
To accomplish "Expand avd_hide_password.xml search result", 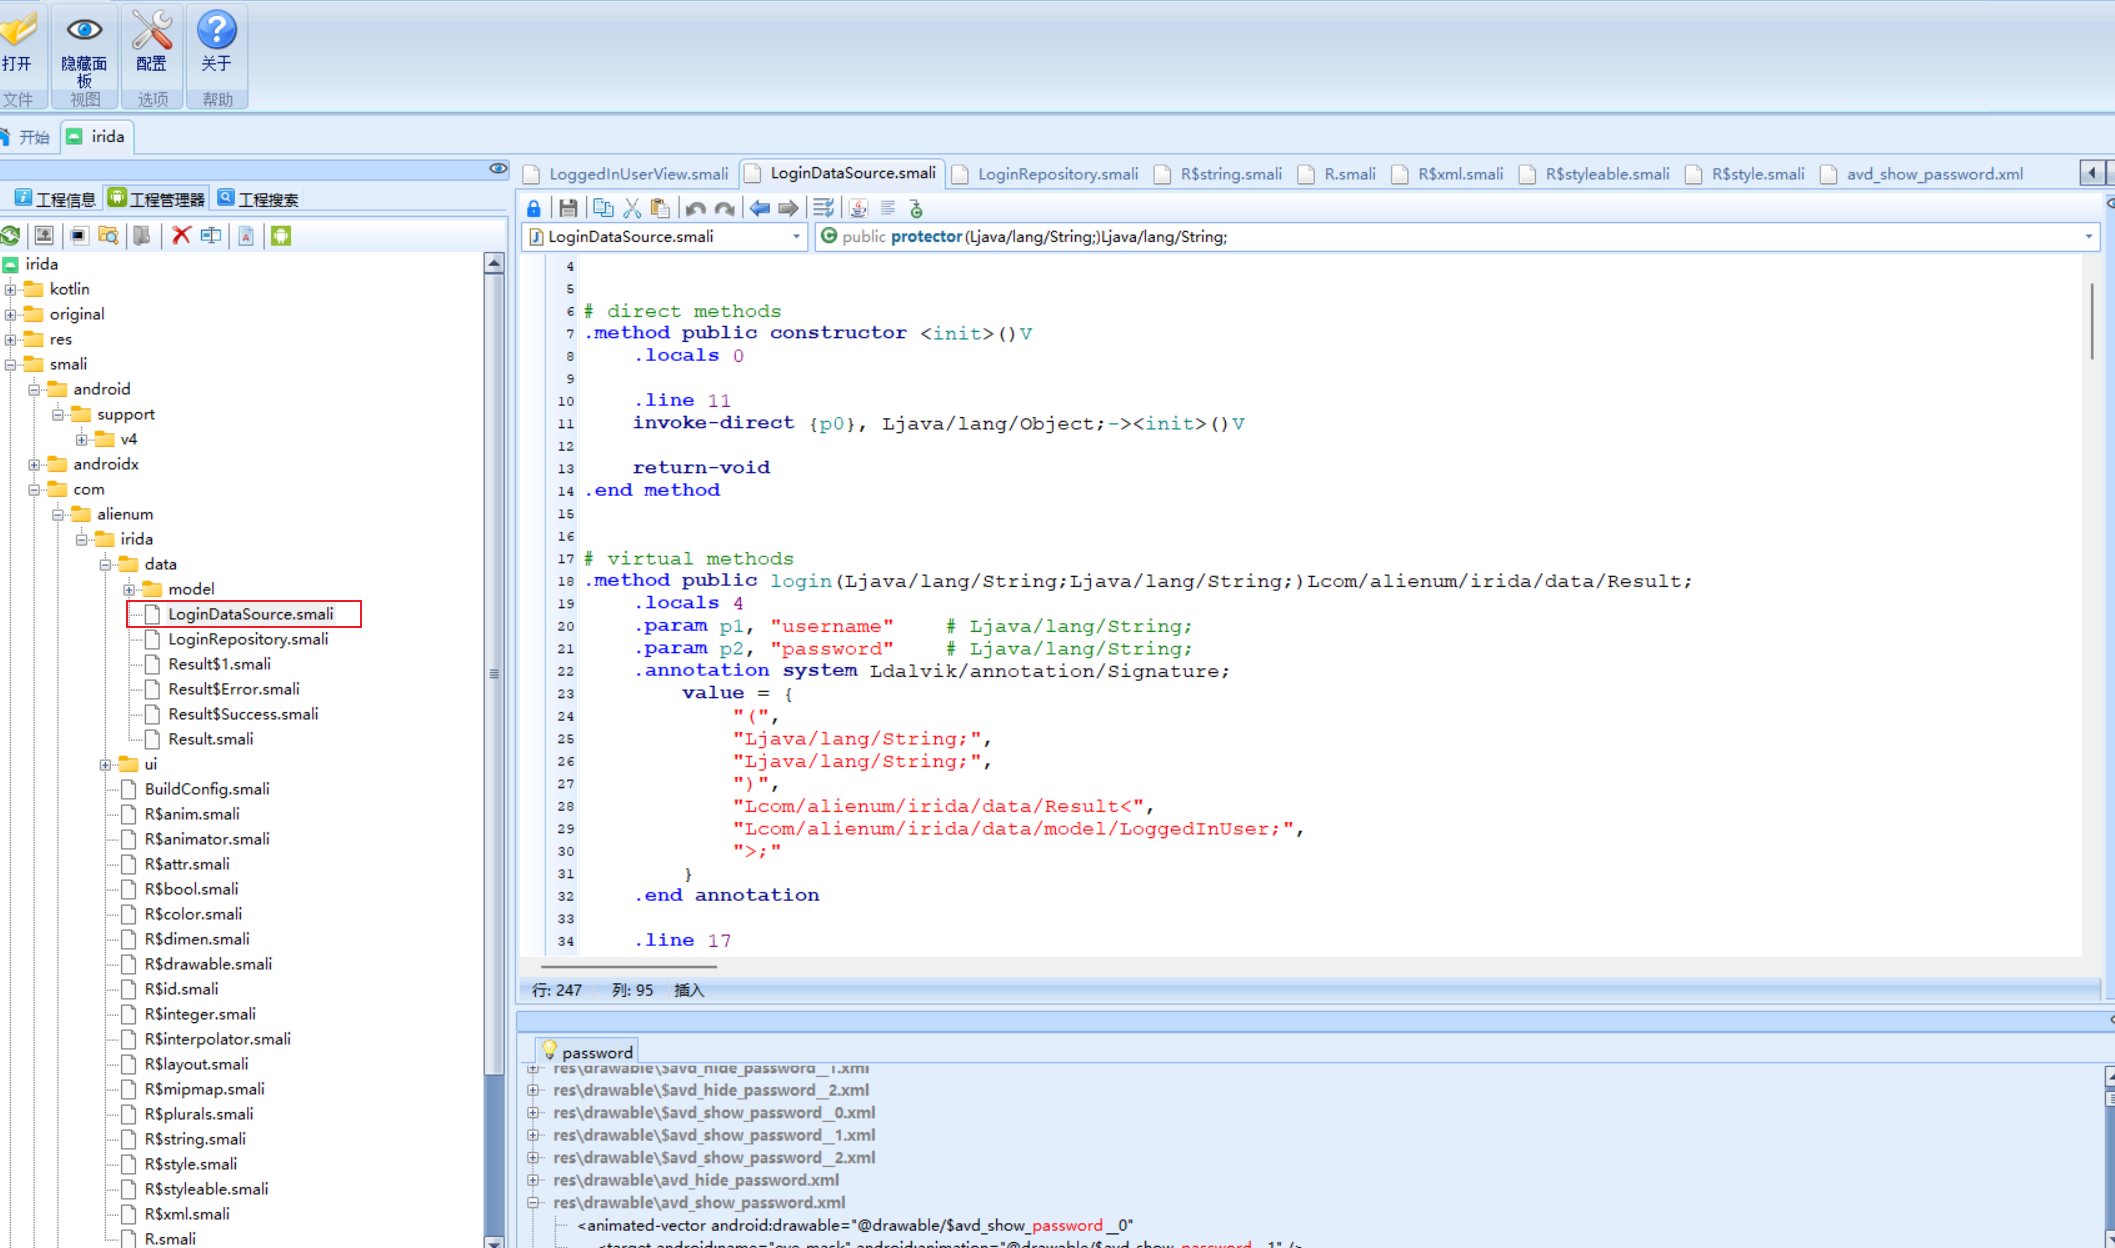I will pos(534,1180).
